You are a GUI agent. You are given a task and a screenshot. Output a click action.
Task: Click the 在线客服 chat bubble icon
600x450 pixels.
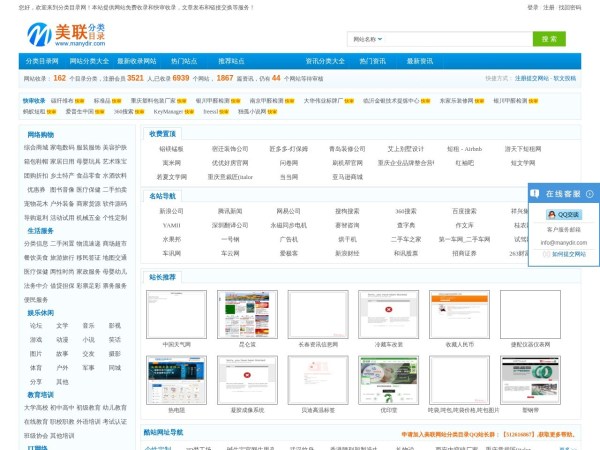[x=535, y=194]
